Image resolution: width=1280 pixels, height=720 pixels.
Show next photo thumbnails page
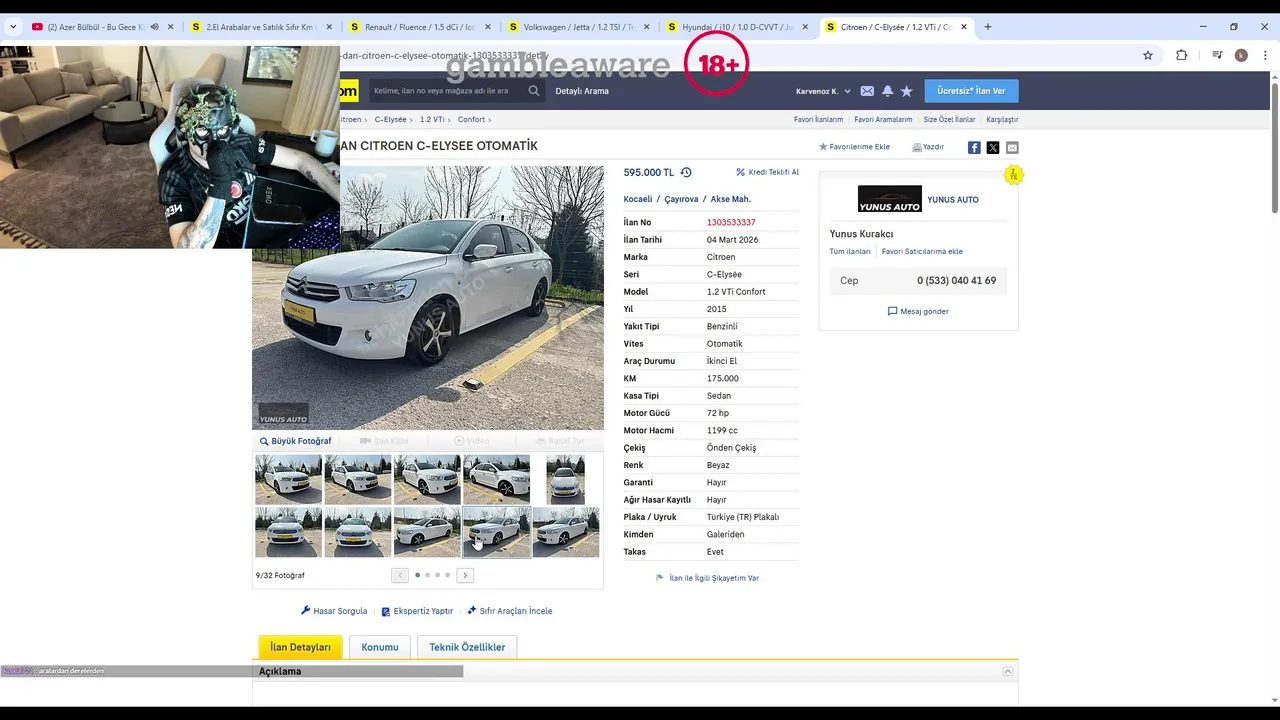[465, 575]
